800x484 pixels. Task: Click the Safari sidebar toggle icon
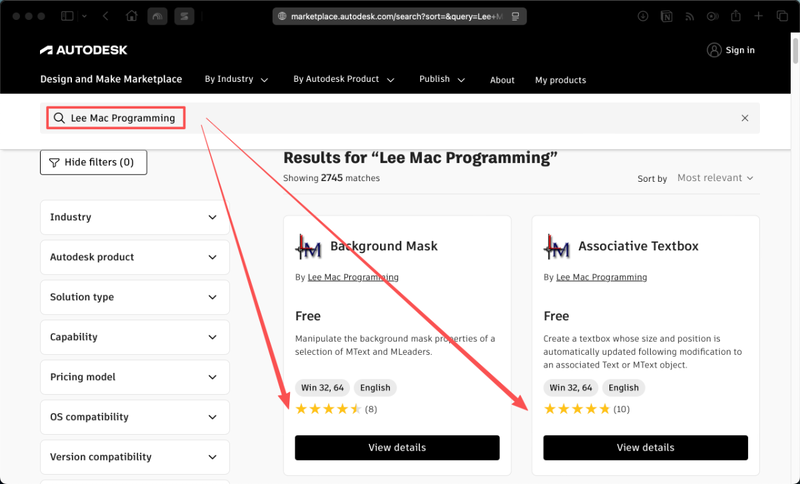pos(67,16)
